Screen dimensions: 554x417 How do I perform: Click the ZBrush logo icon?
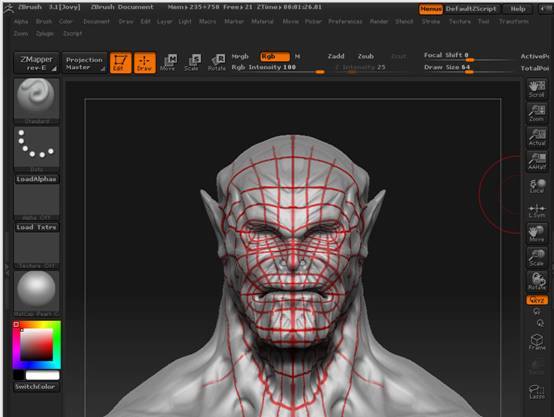point(8,8)
